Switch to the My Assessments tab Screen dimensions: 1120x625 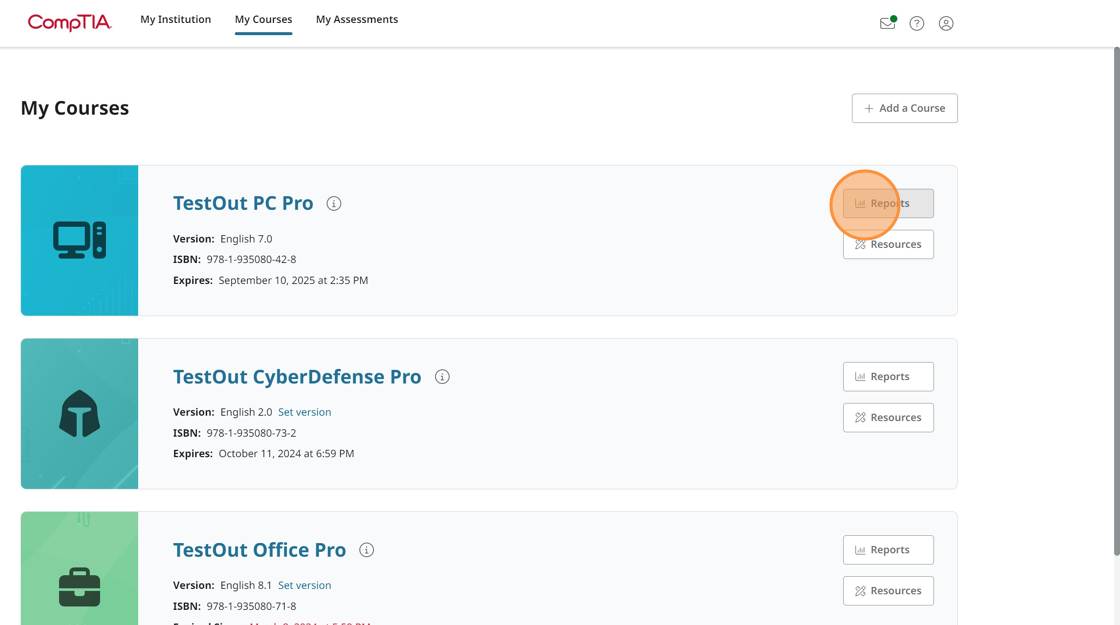(357, 20)
